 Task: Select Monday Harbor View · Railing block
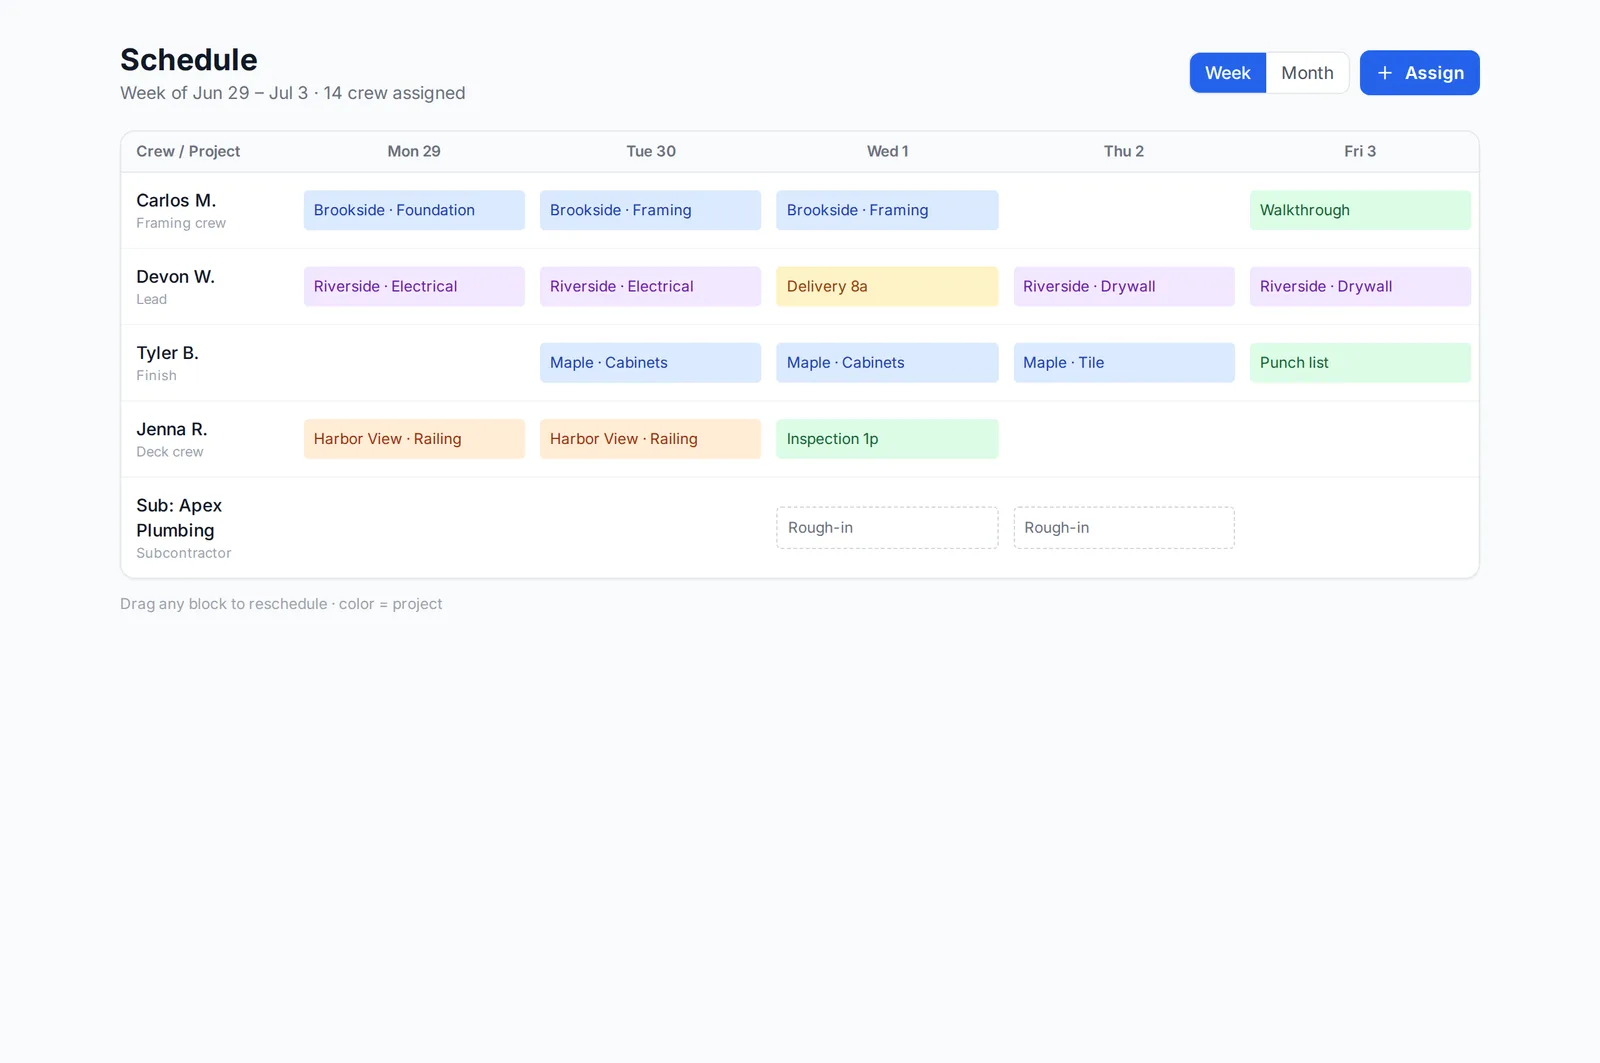(x=414, y=439)
